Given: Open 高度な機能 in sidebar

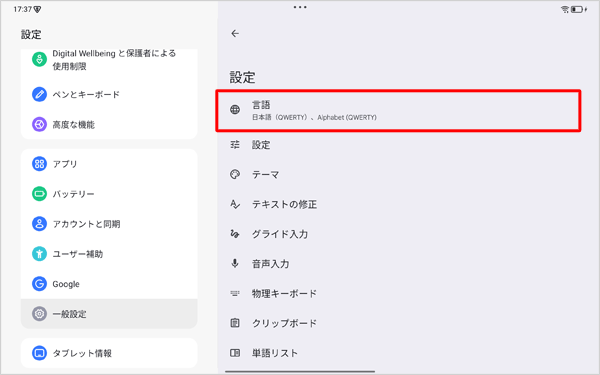Looking at the screenshot, I should tap(109, 124).
